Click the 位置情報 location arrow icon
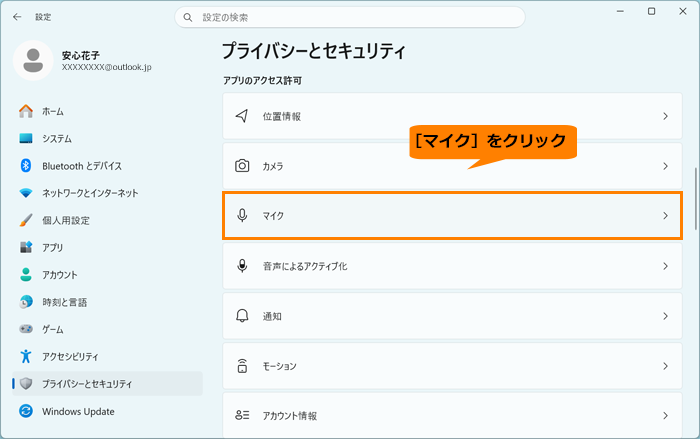The width and height of the screenshot is (700, 439). pyautogui.click(x=242, y=116)
